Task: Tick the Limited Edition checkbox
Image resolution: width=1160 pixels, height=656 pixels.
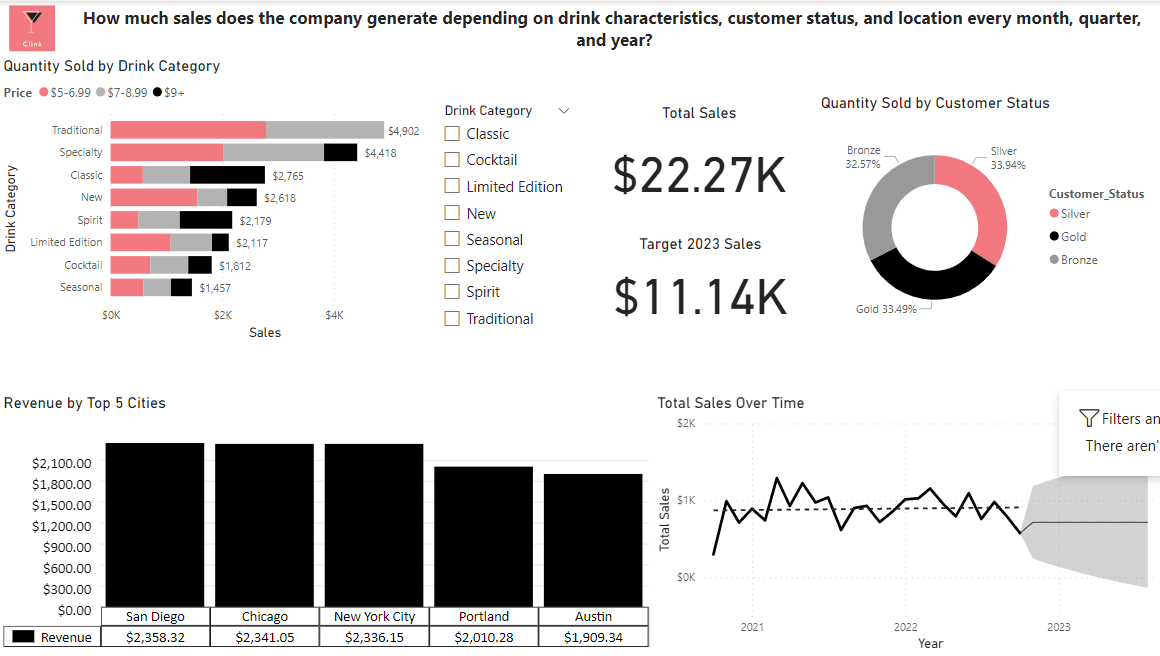Action: pyautogui.click(x=452, y=186)
